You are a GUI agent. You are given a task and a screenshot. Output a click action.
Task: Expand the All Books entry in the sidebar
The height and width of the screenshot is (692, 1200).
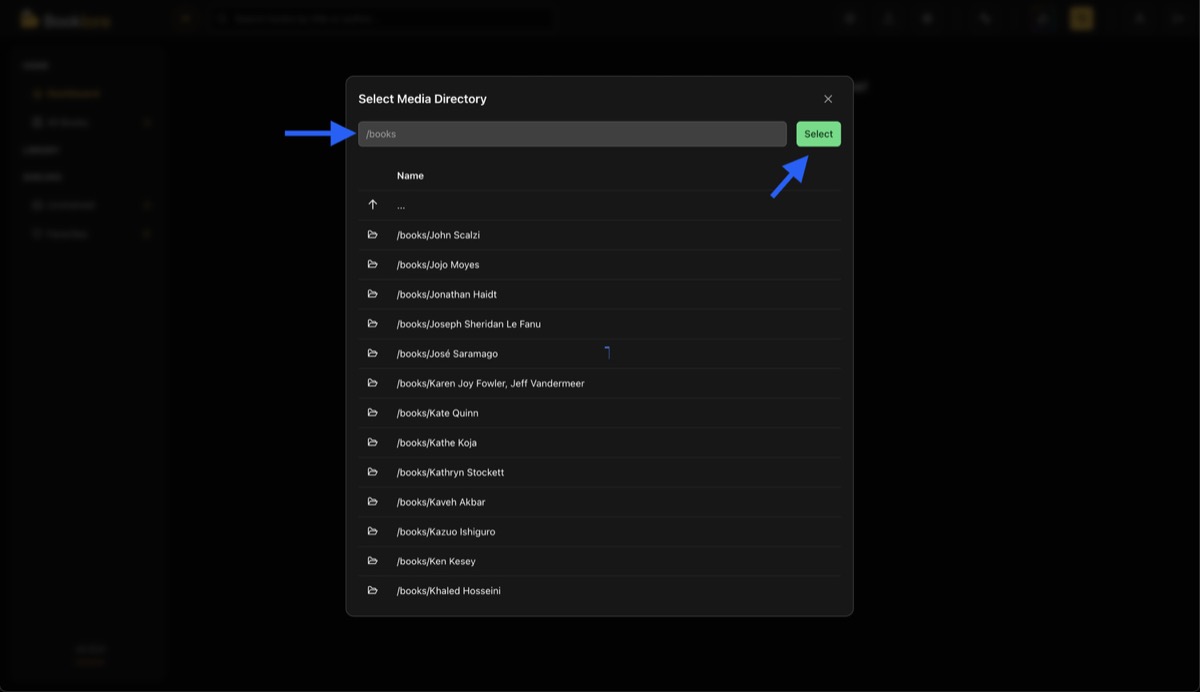pos(147,121)
